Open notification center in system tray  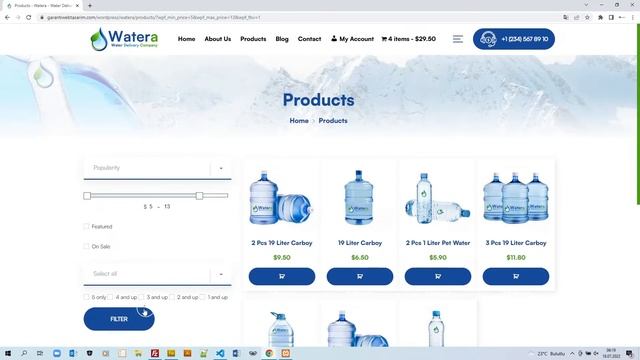click(630, 353)
